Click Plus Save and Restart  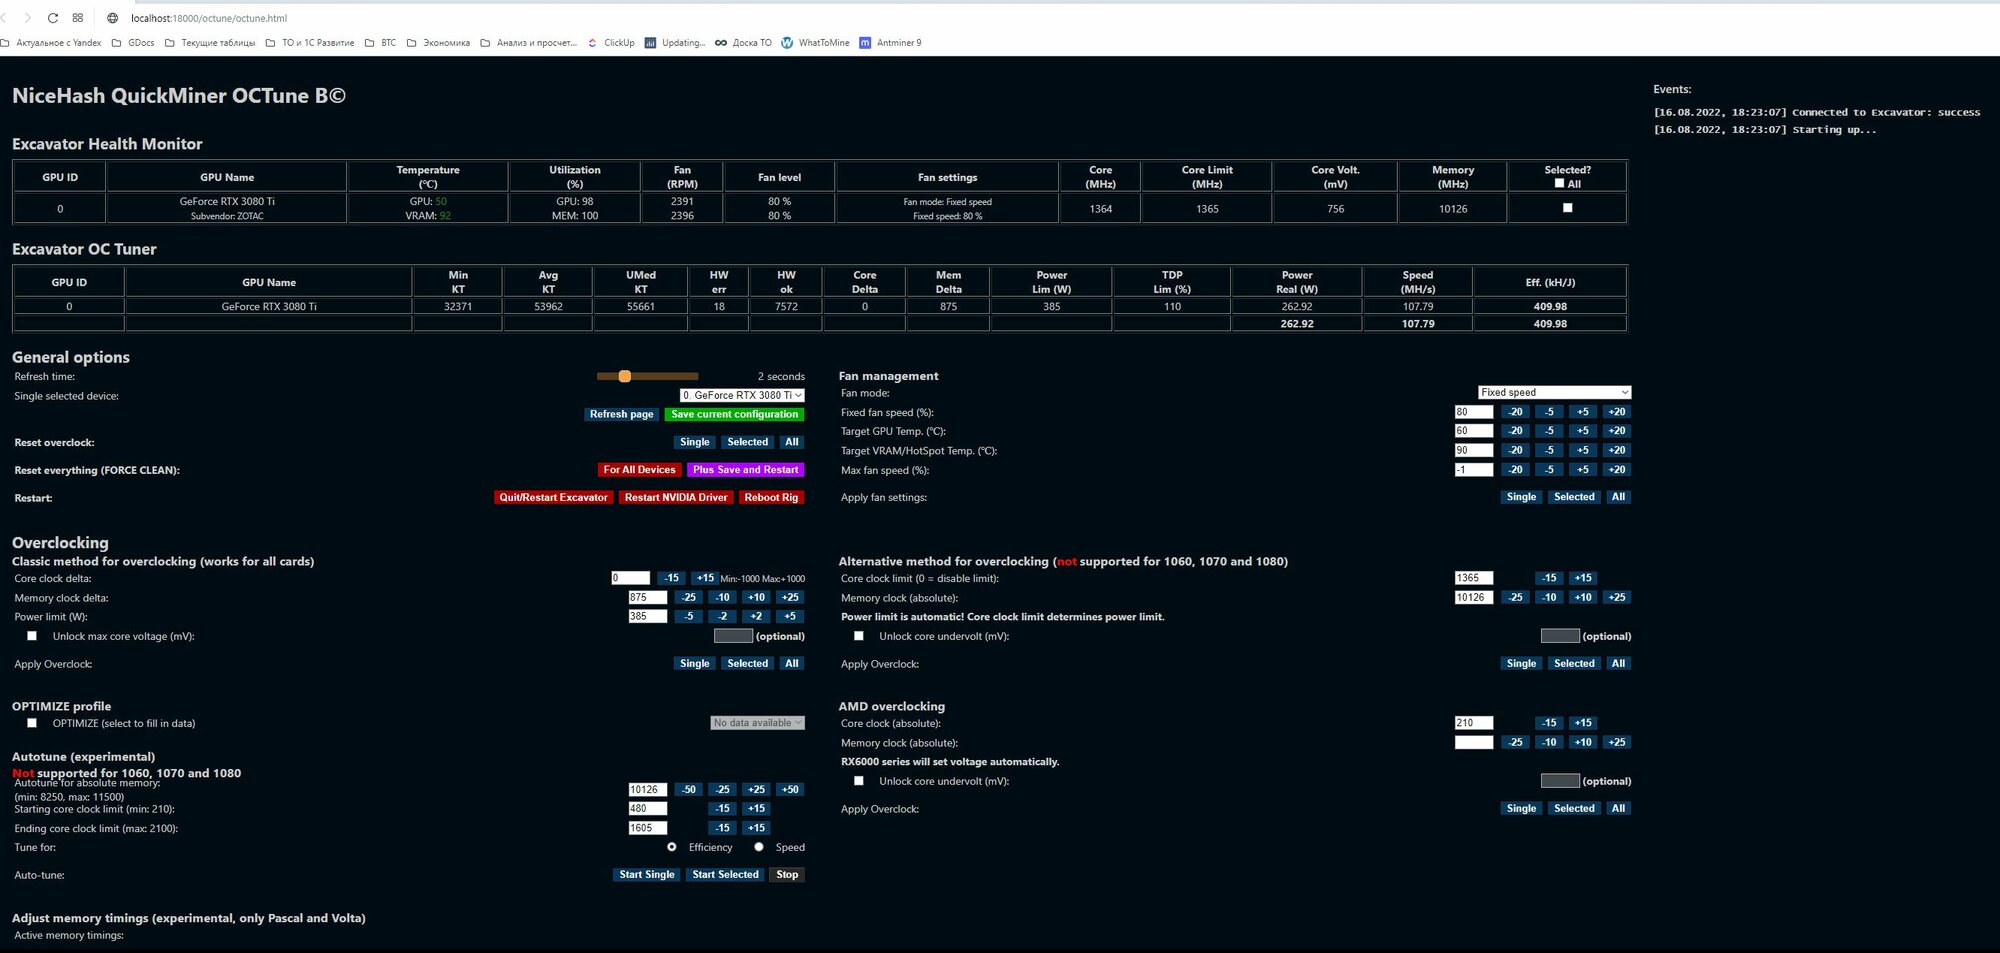tap(746, 470)
